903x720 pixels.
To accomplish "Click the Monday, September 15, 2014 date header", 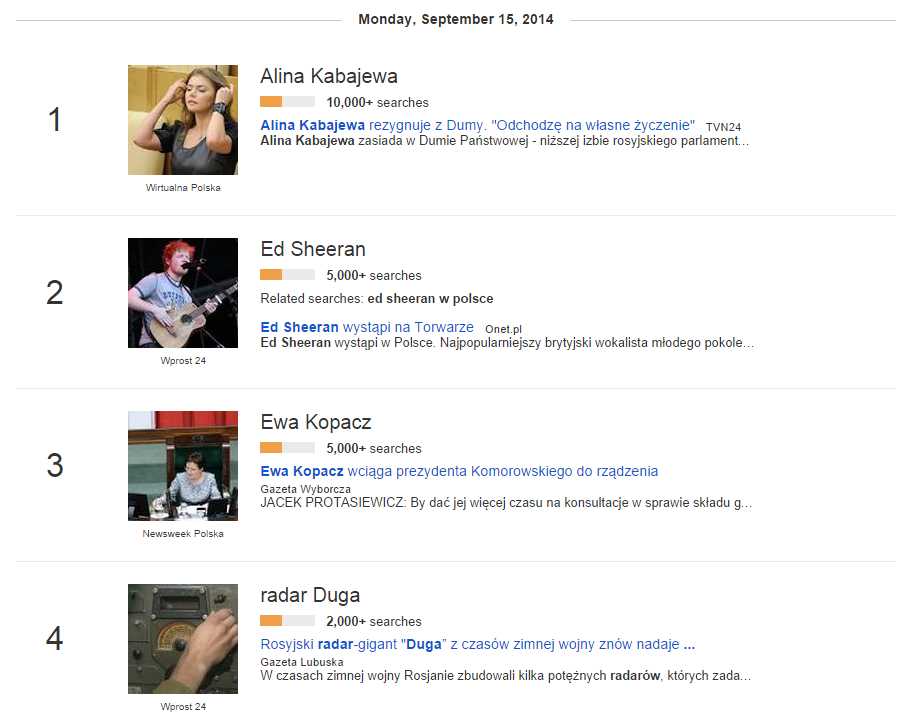I will (x=456, y=19).
